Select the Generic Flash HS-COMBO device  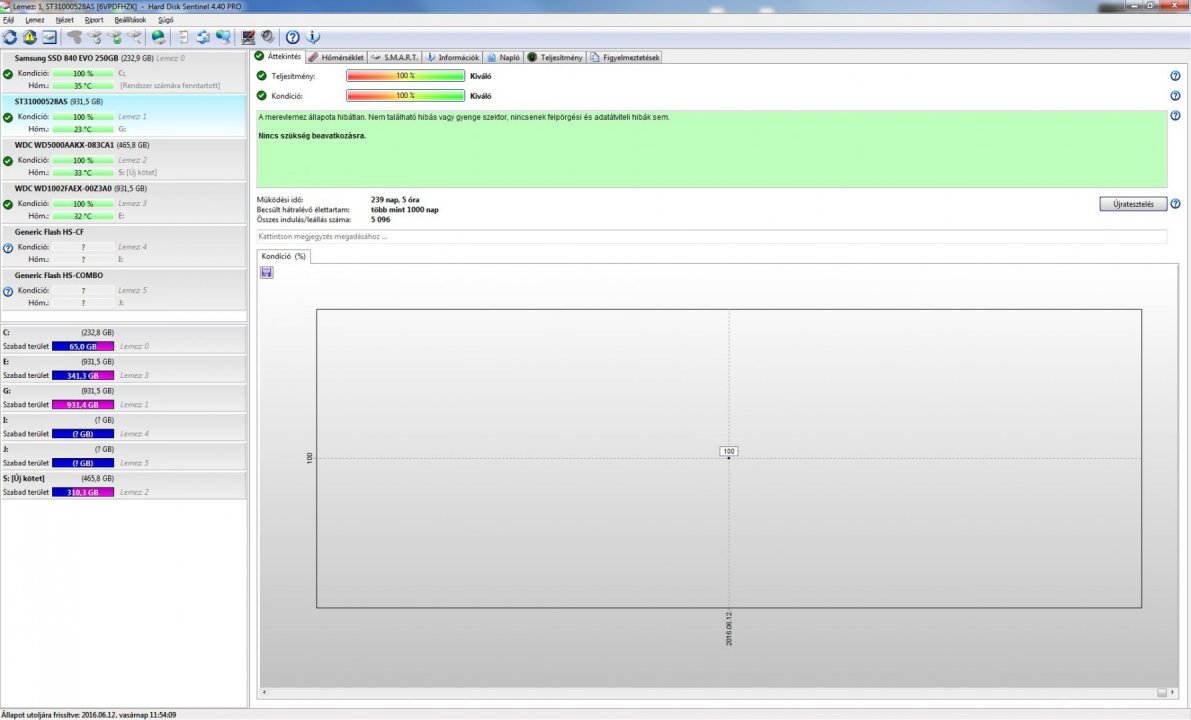(123, 288)
